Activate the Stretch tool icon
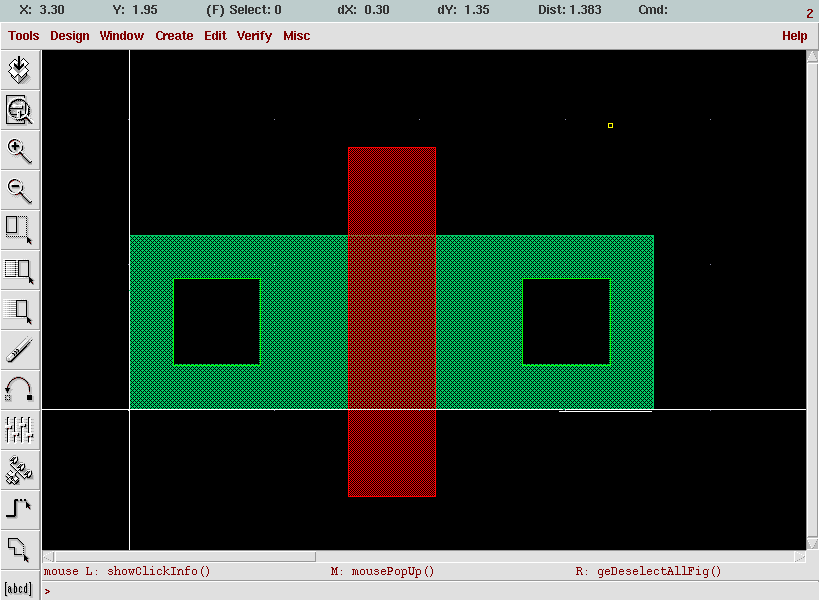 20,230
